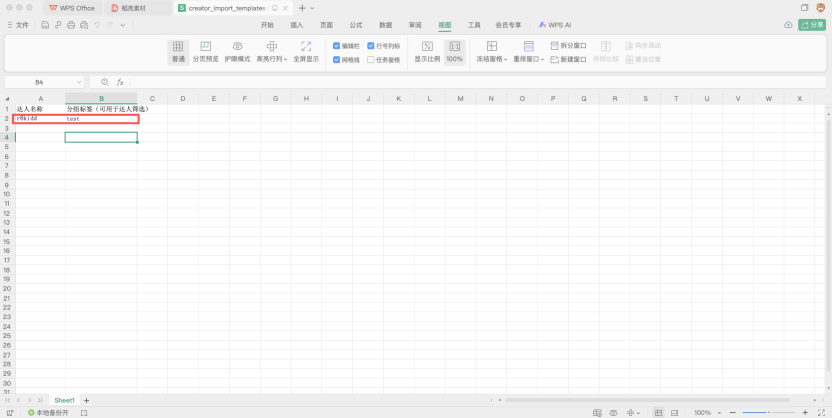
Task: Expand the 重排窗口 arrange windows dropdown
Action: [x=528, y=59]
